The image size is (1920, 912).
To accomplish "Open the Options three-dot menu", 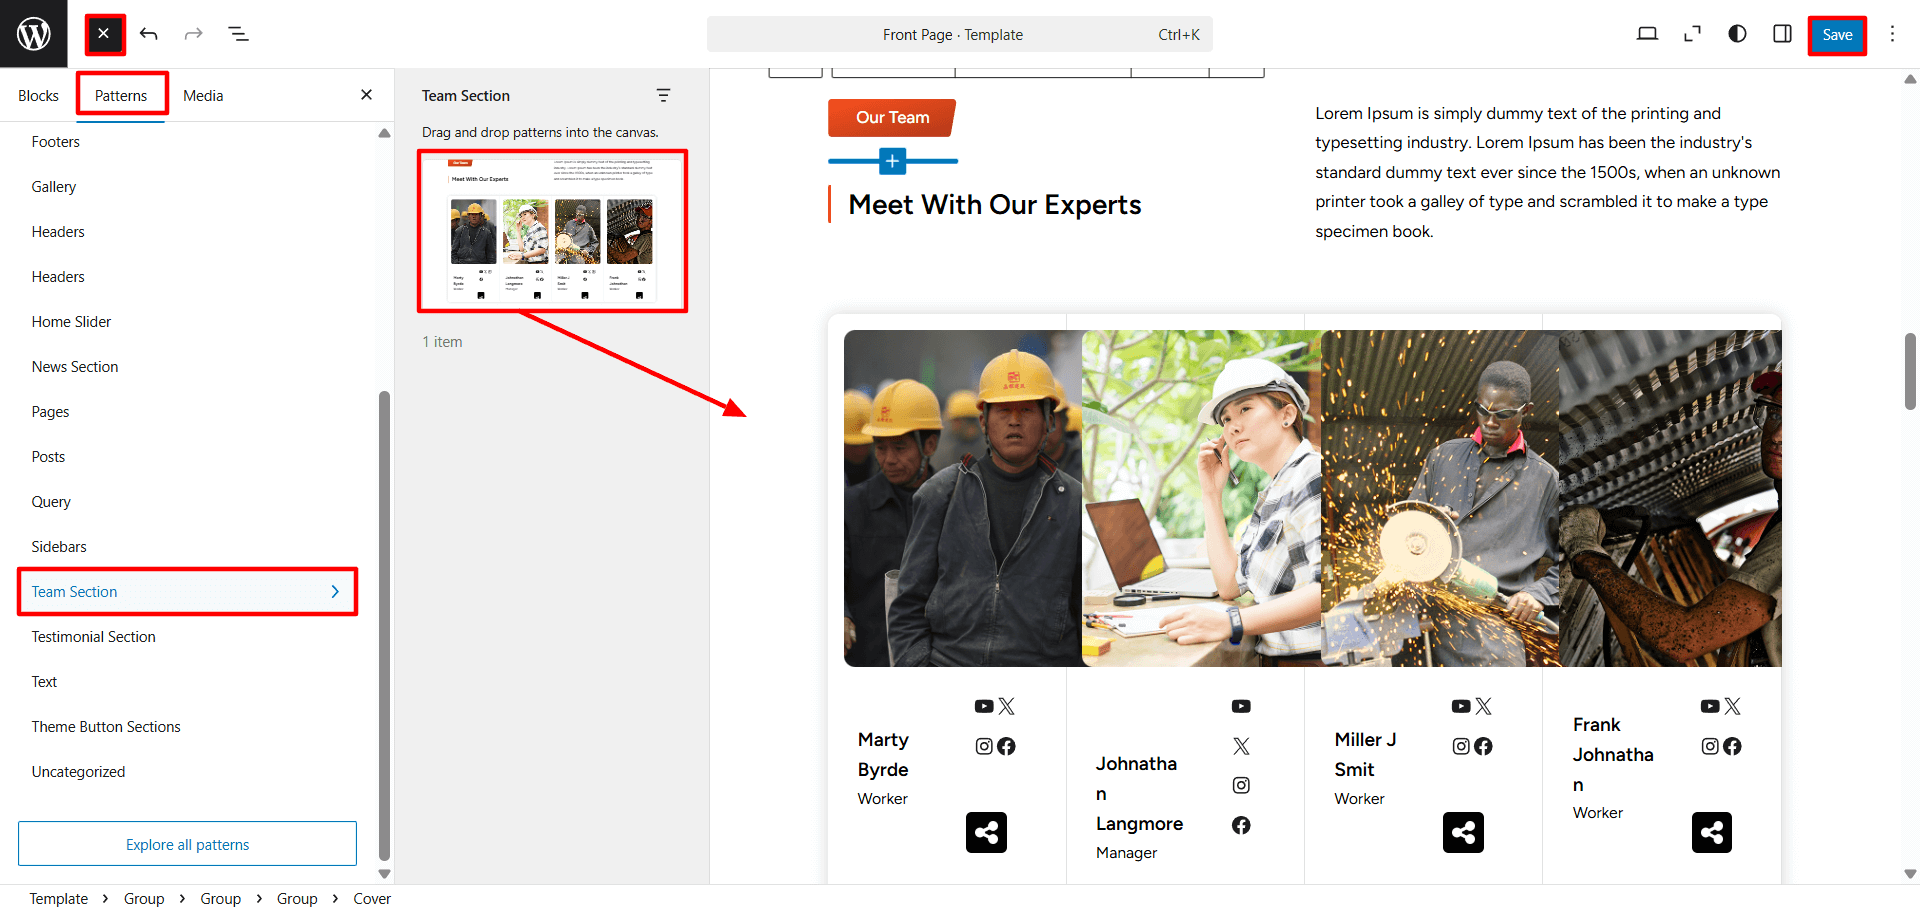I will click(x=1892, y=34).
